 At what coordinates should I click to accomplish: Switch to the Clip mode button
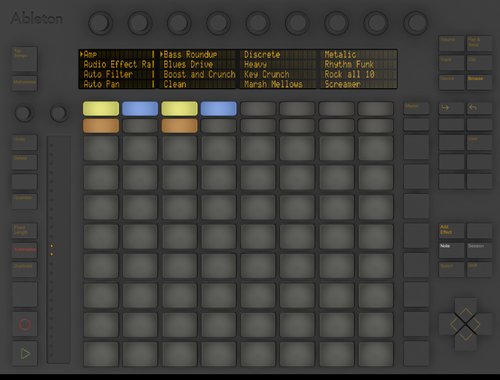[479, 63]
